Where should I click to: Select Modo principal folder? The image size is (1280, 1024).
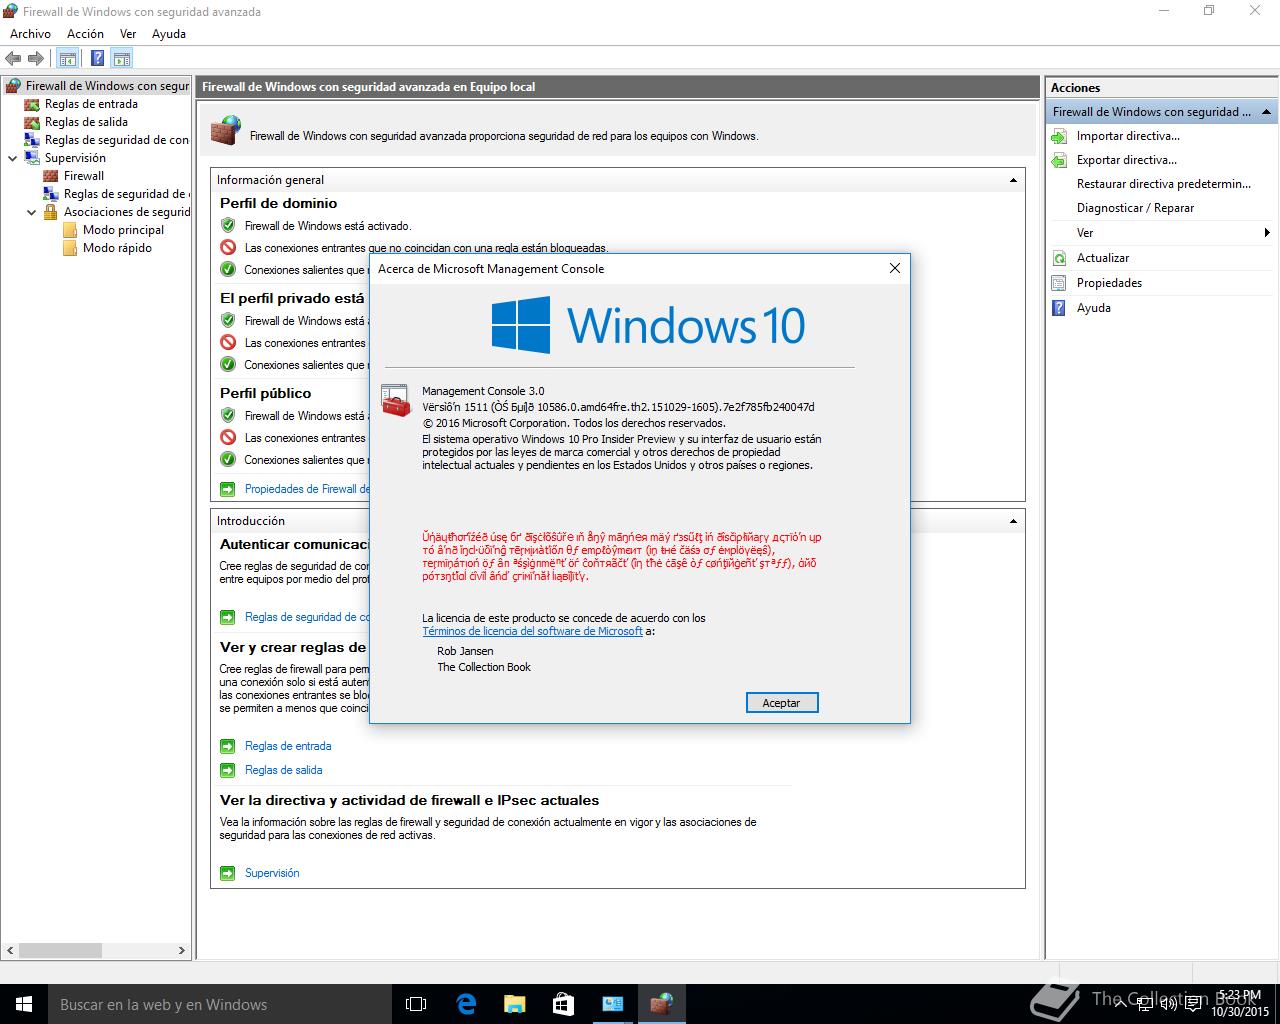123,230
